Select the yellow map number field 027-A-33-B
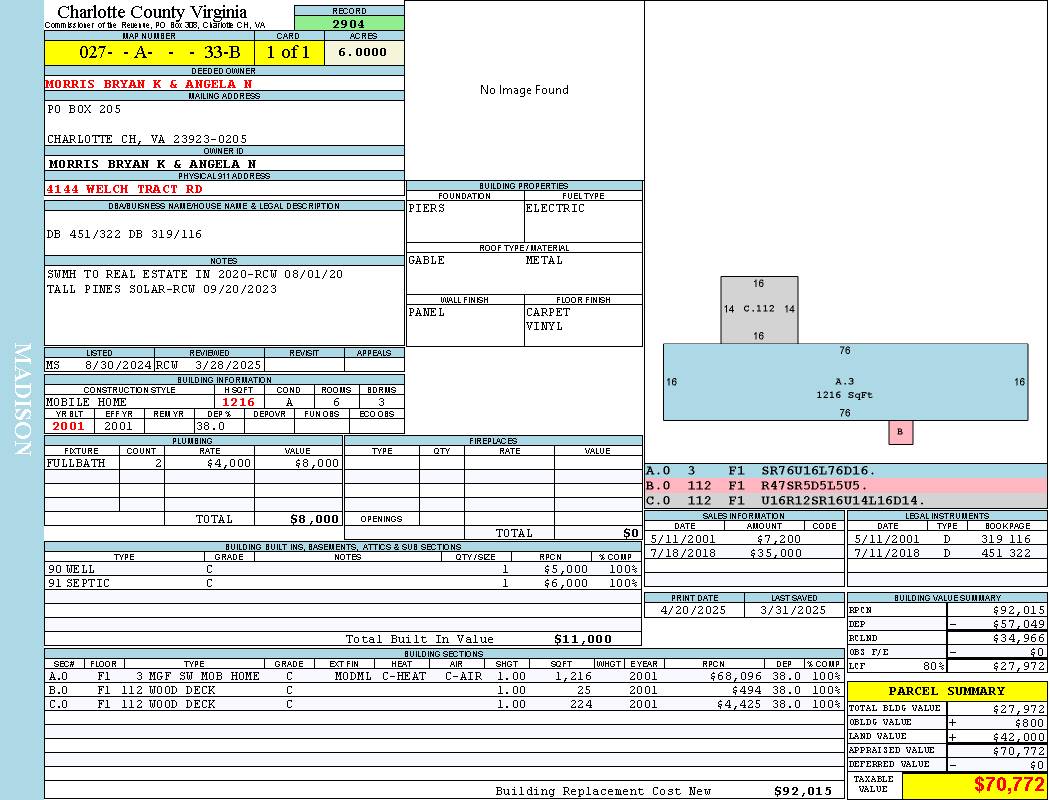The width and height of the screenshot is (1050, 800). click(148, 53)
